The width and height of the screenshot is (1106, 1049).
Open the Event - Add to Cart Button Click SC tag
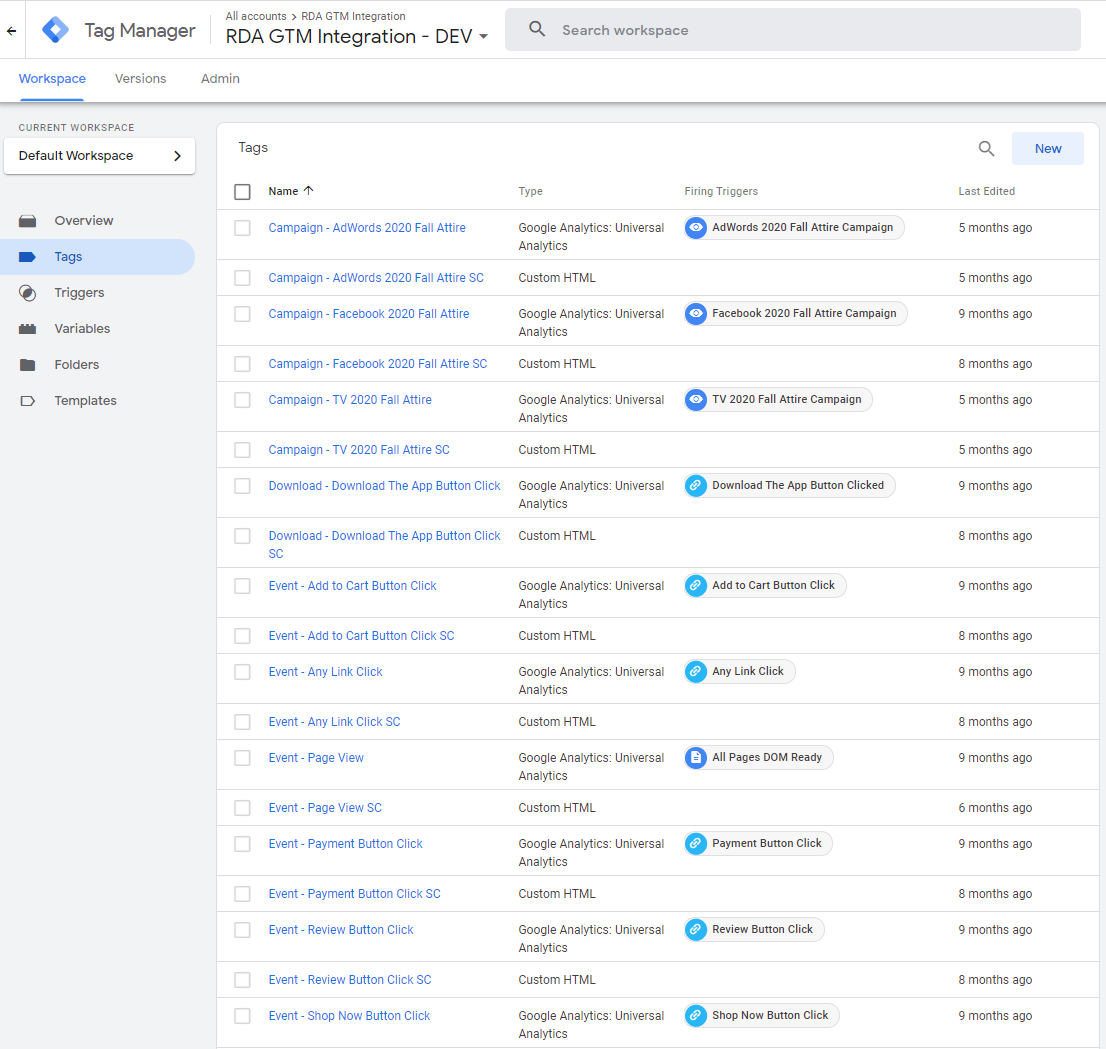pyautogui.click(x=361, y=636)
